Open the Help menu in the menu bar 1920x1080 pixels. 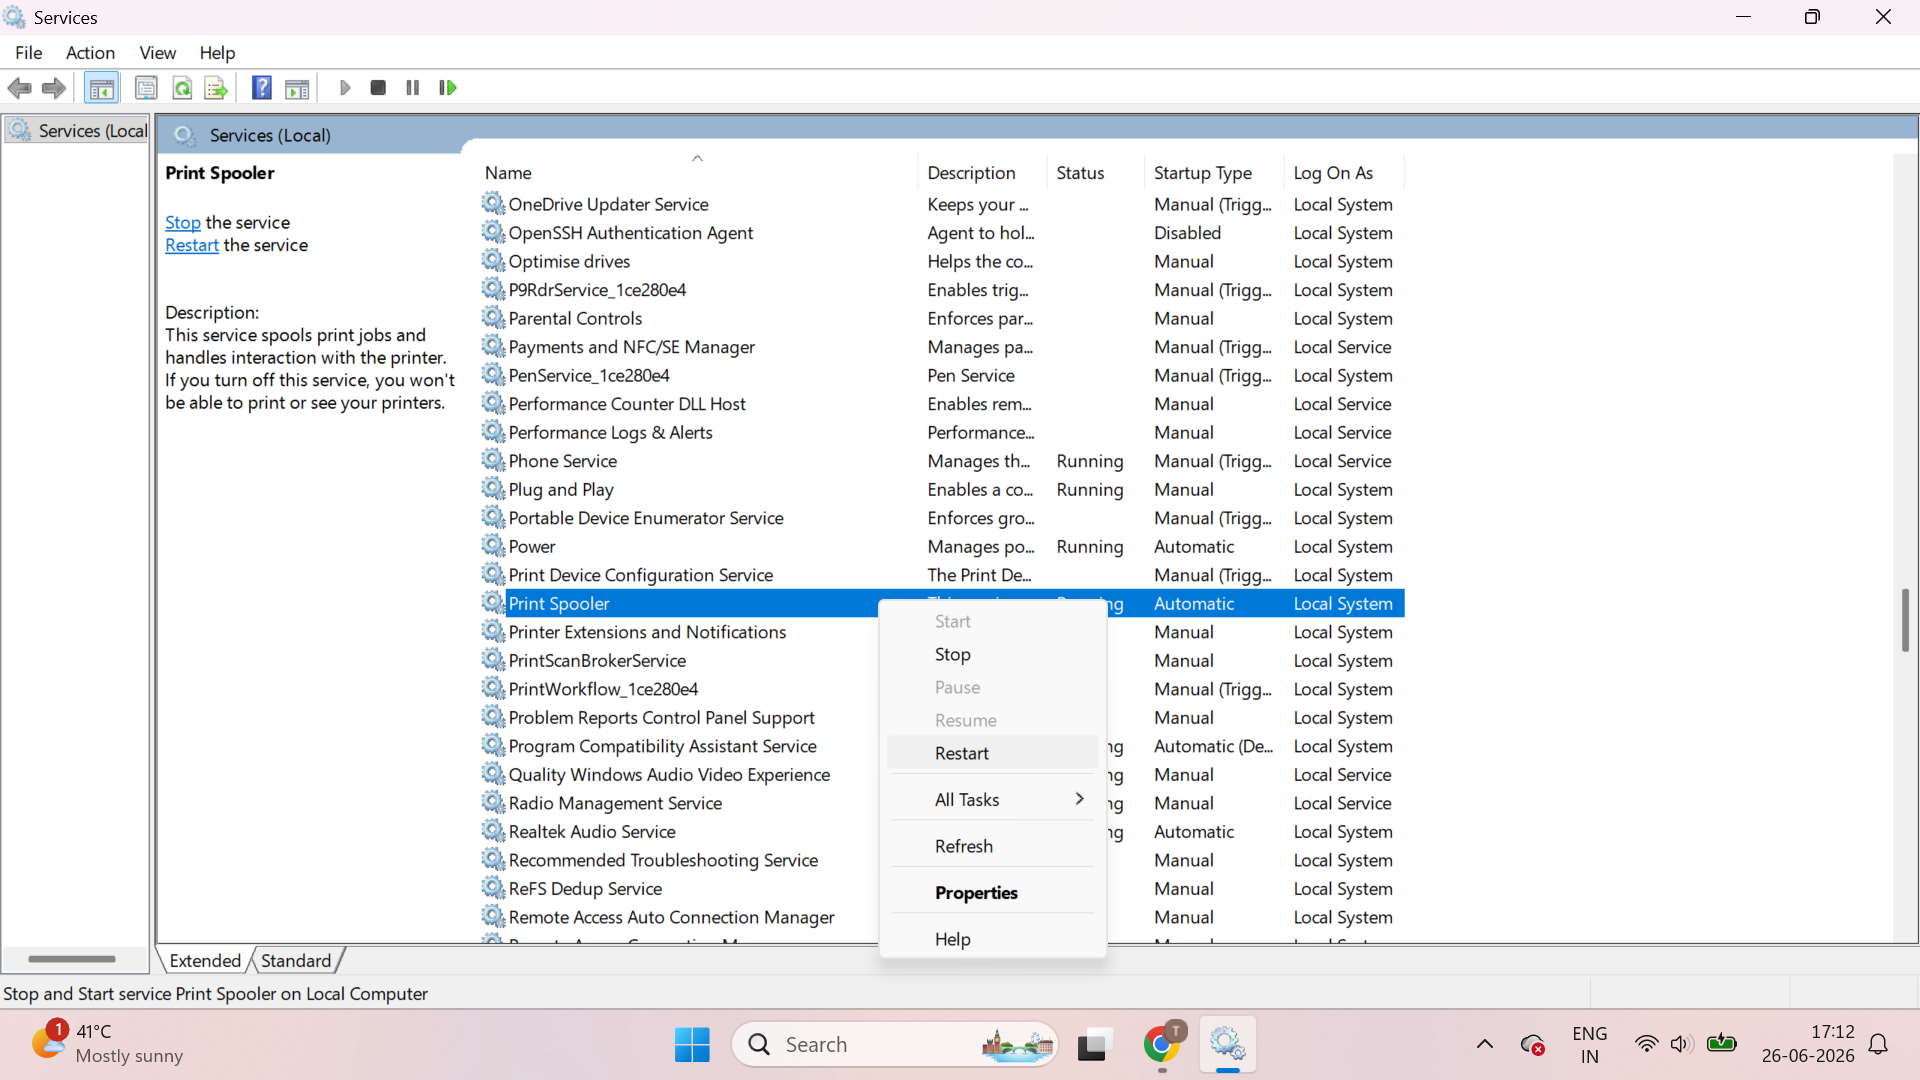click(x=217, y=53)
